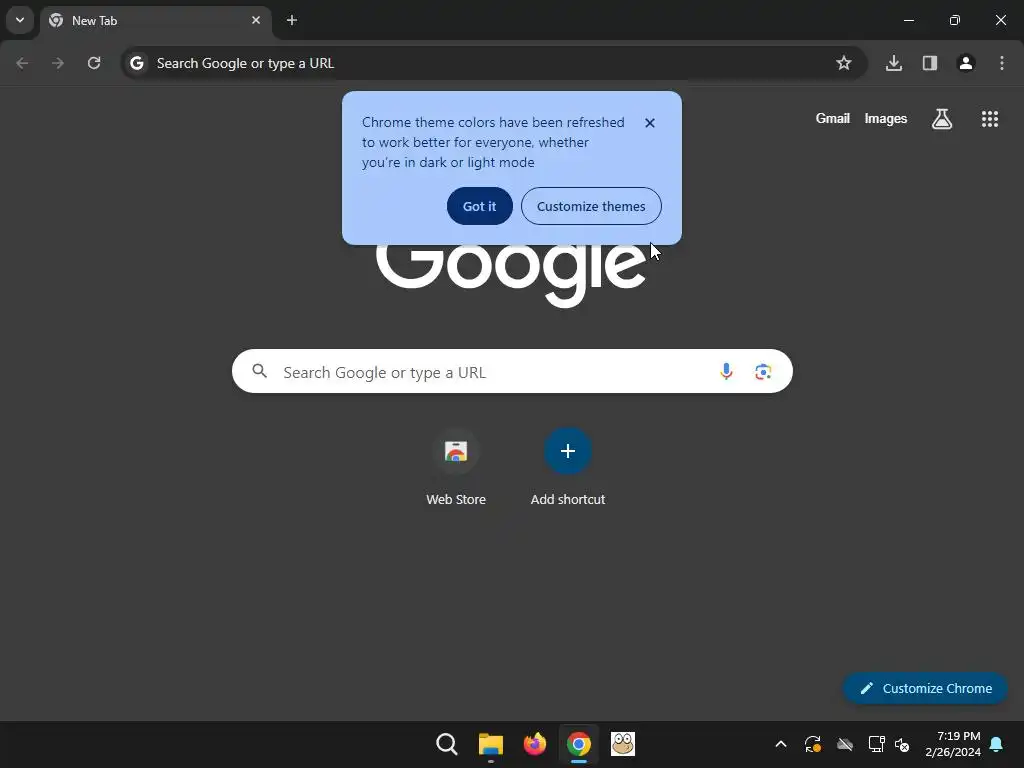Screen dimensions: 1024x768
Task: Open Search Labs flask icon
Action: (x=942, y=119)
